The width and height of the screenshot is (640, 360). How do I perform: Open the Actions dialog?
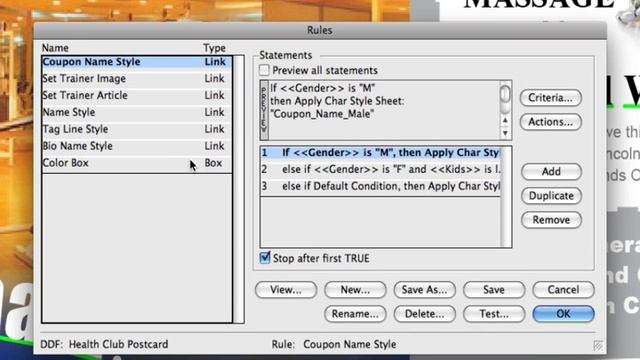pyautogui.click(x=550, y=122)
